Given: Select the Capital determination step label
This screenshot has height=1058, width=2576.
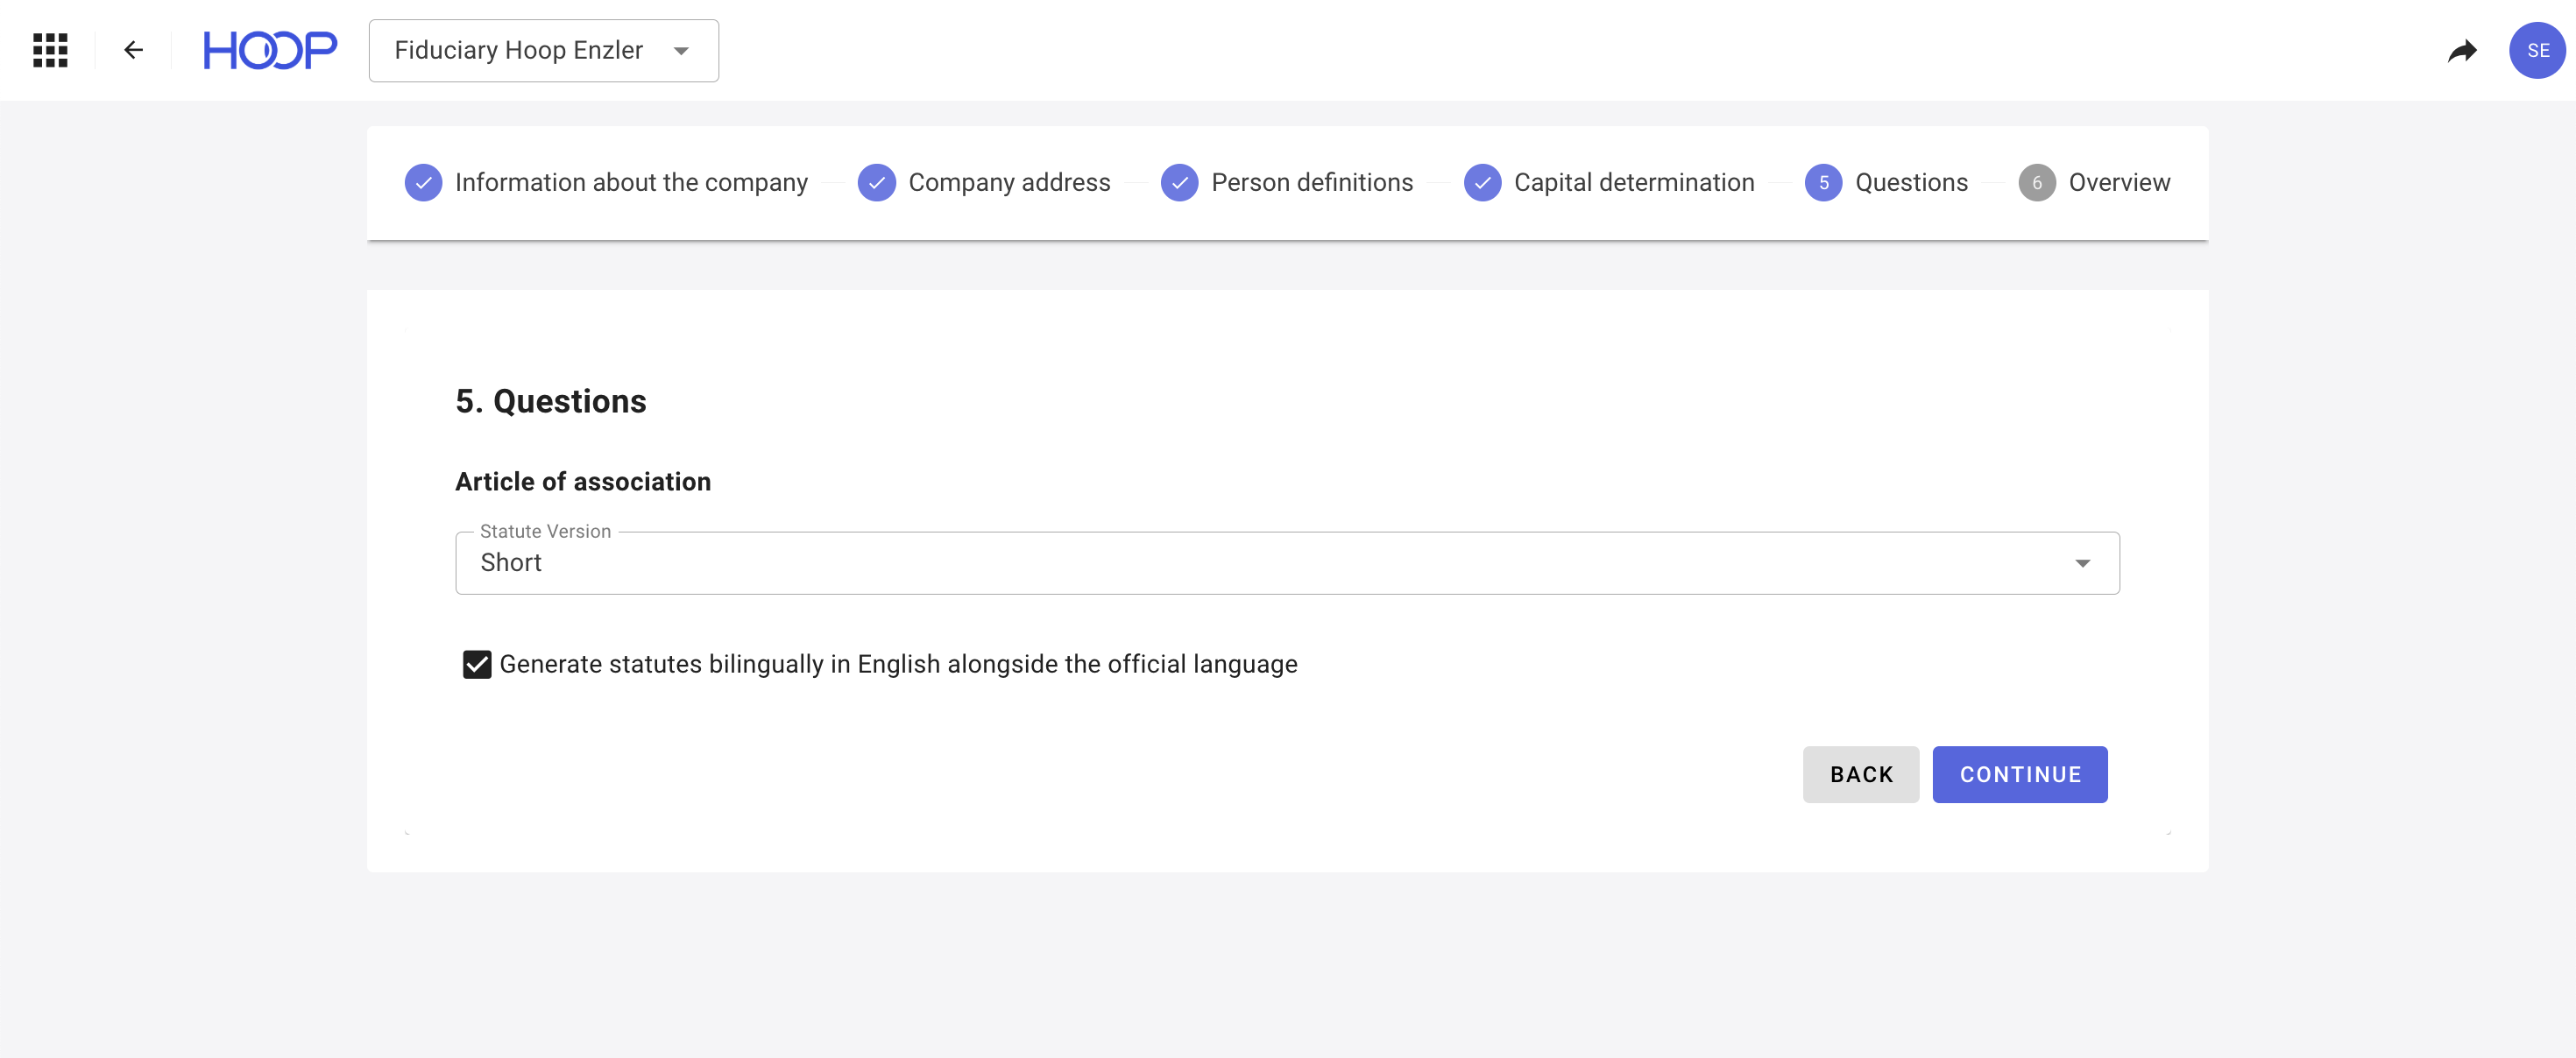Looking at the screenshot, I should tap(1633, 183).
